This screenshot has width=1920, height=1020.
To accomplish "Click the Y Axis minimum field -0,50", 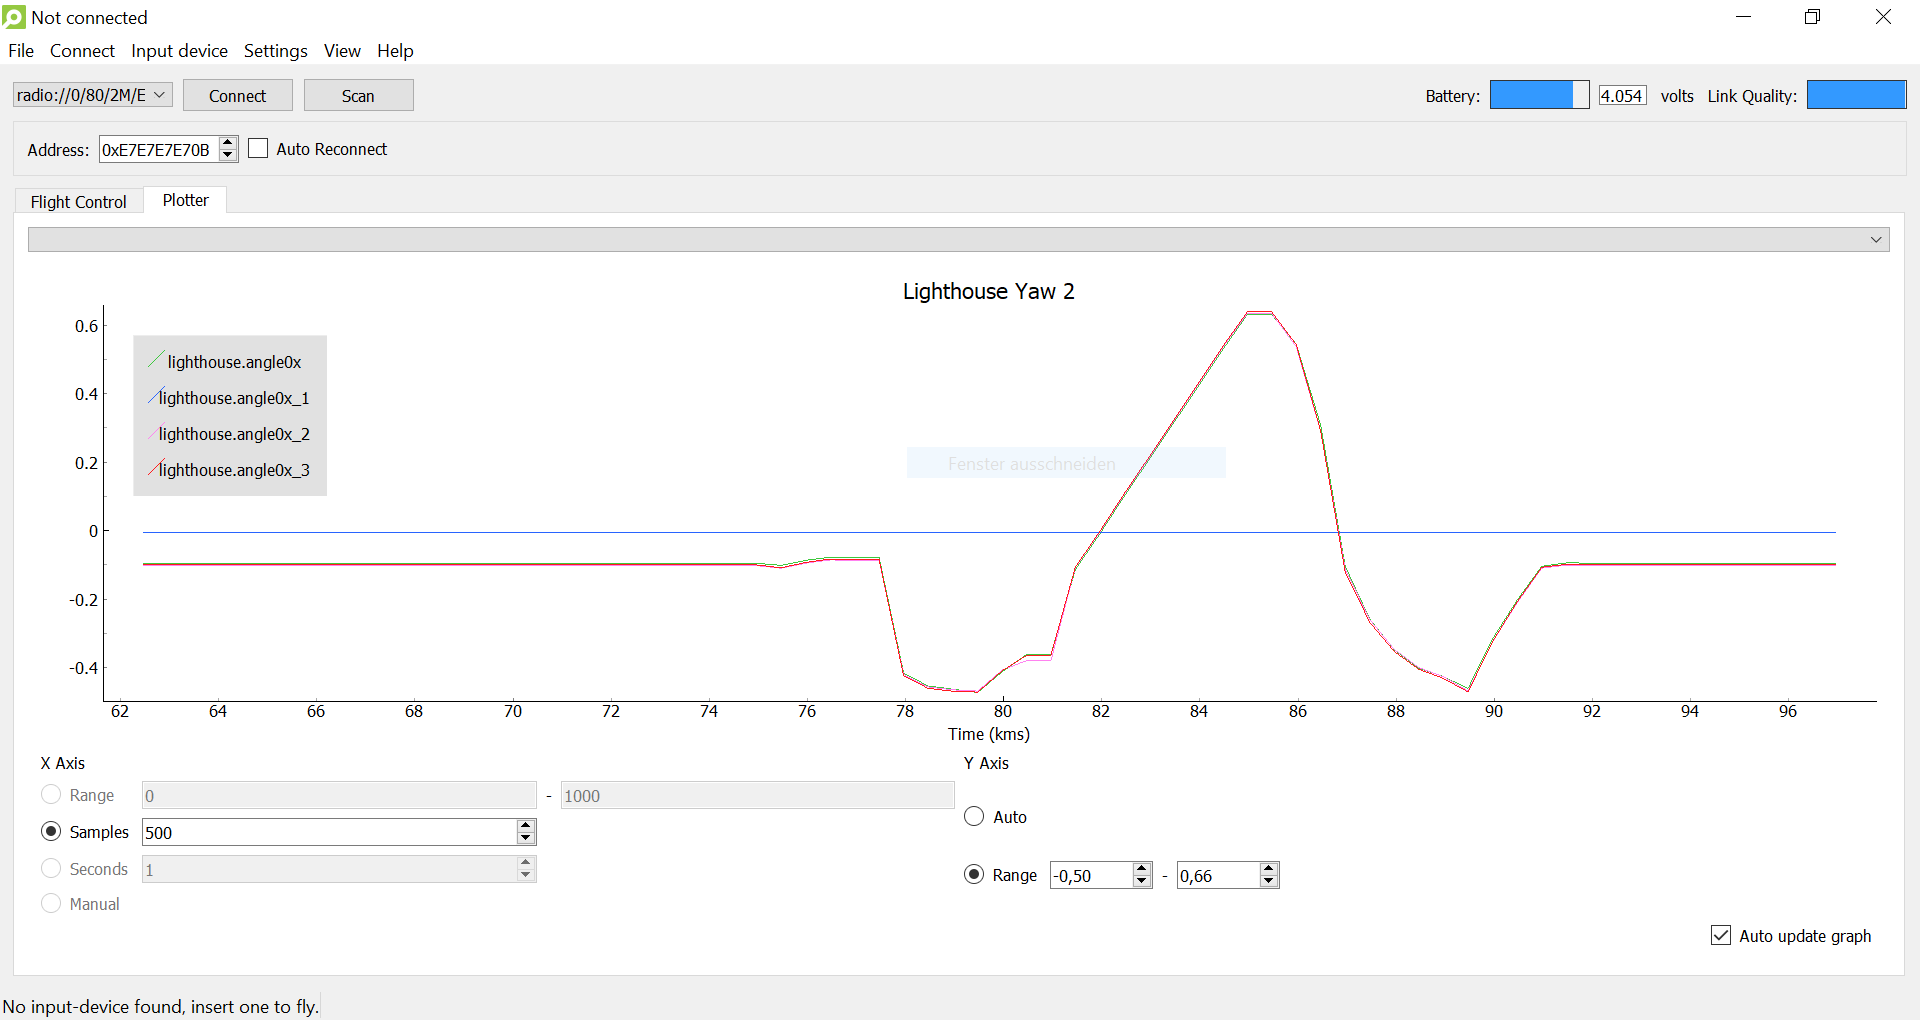I will point(1091,875).
